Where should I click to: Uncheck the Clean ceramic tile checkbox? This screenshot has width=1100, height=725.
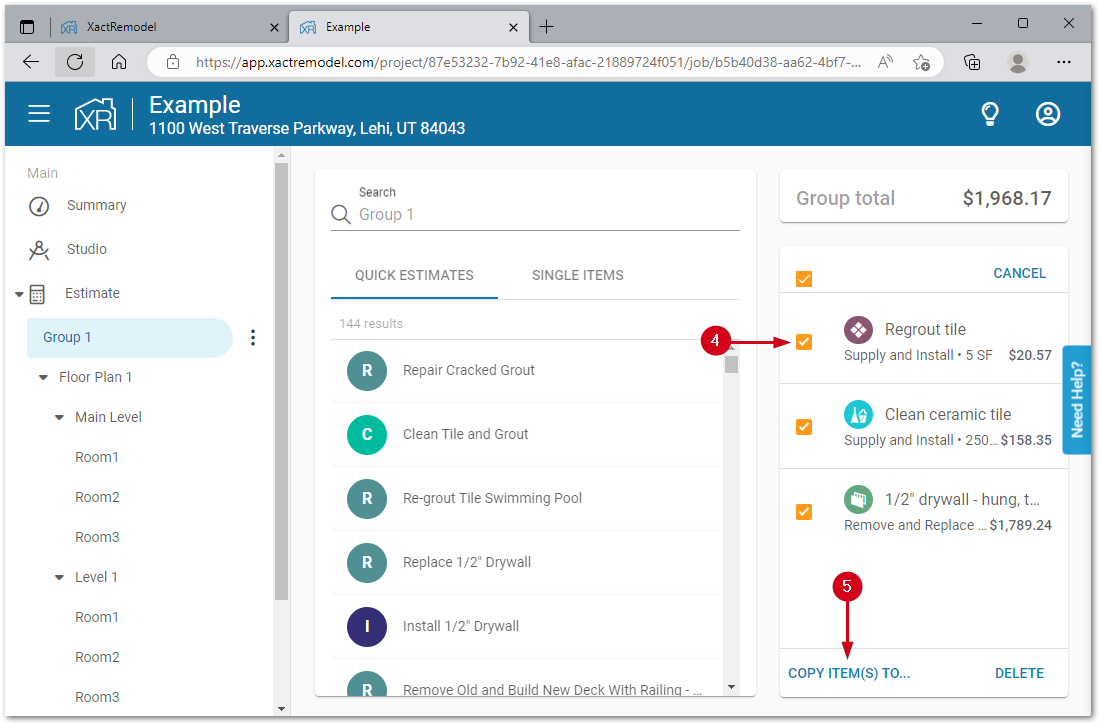pyautogui.click(x=804, y=427)
